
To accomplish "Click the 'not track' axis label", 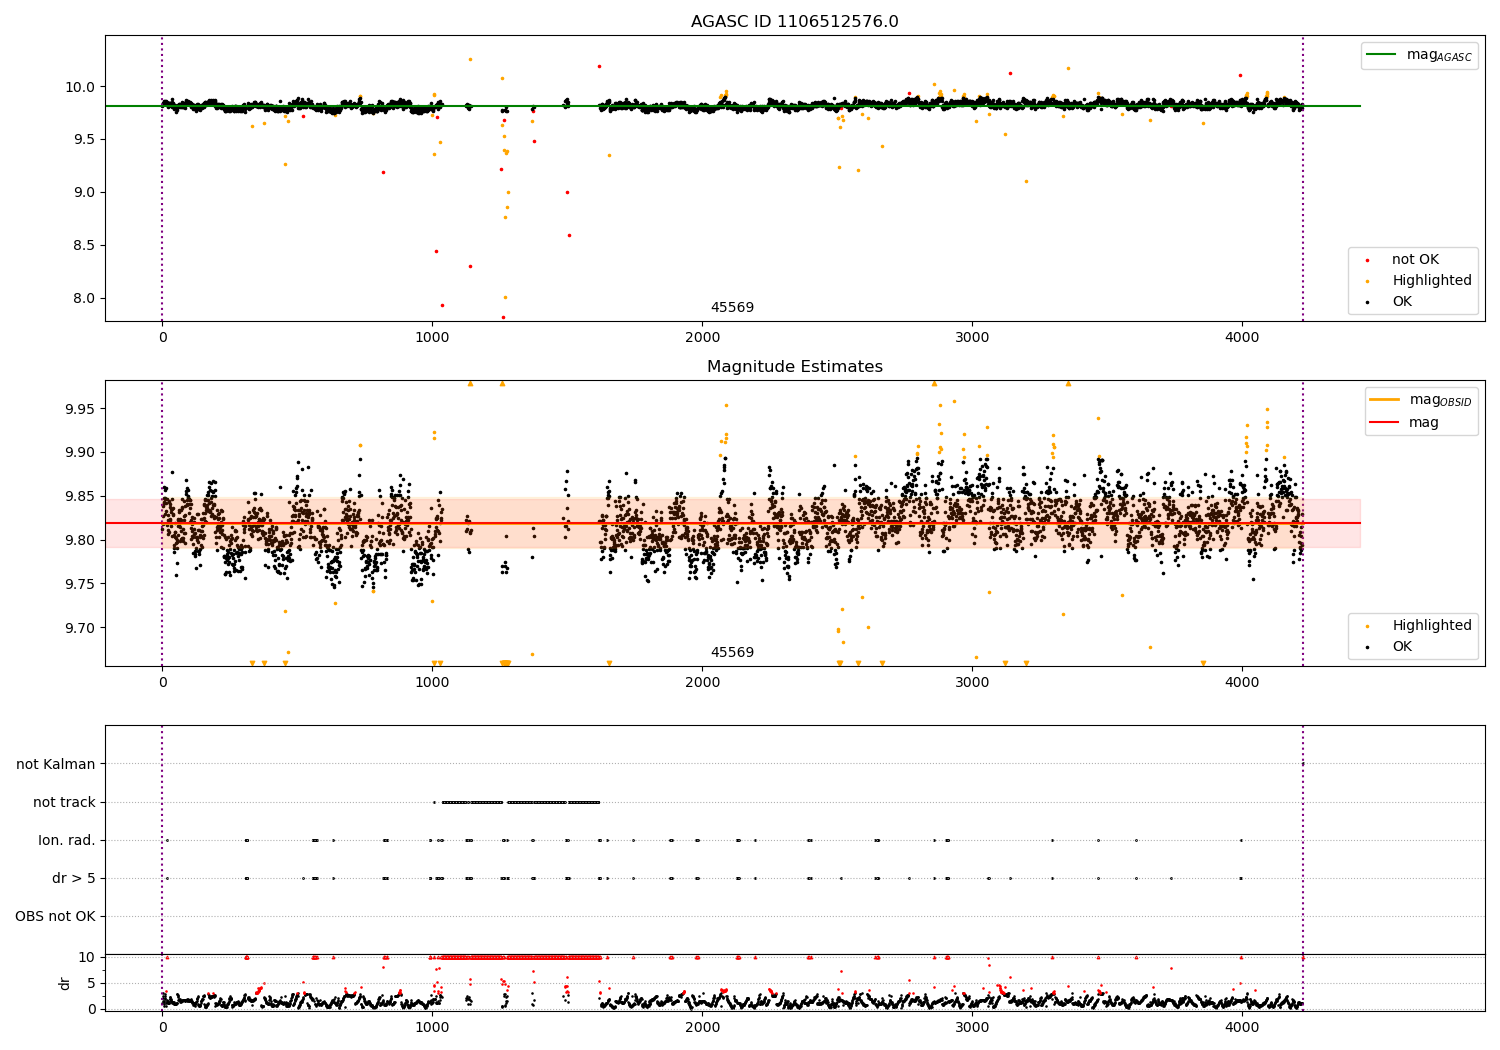I will (x=64, y=802).
